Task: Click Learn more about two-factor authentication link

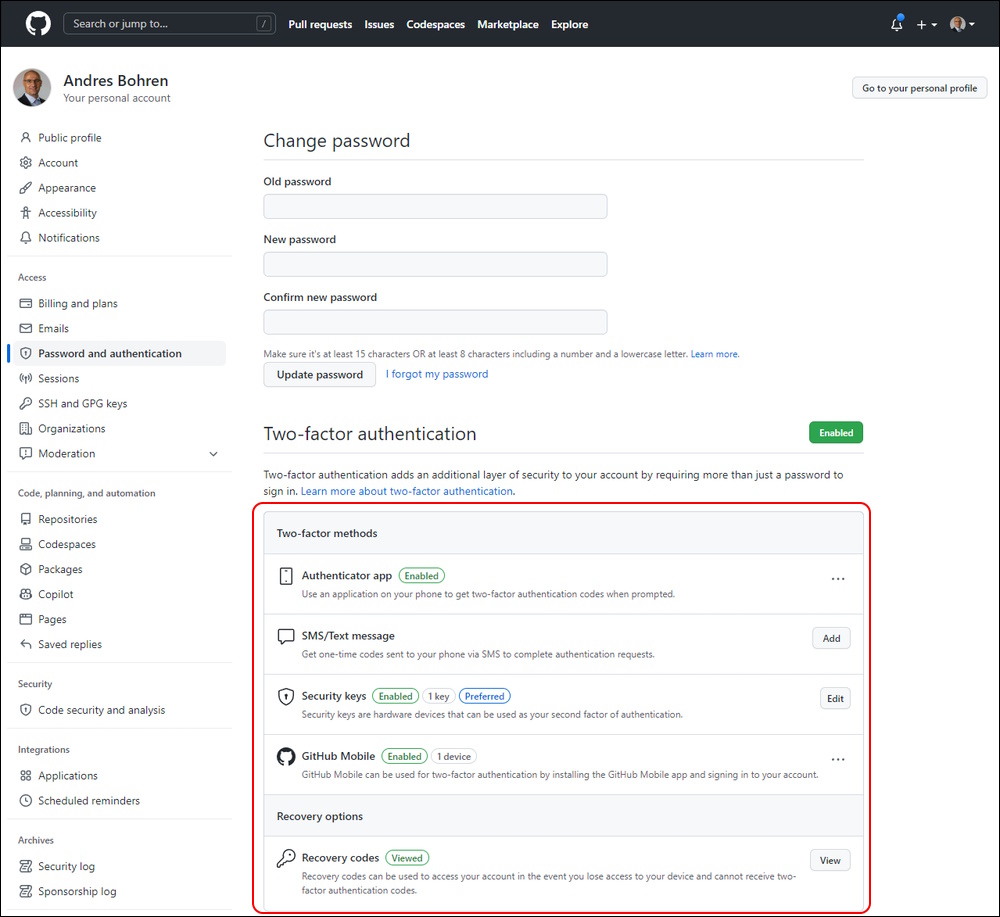Action: pyautogui.click(x=407, y=491)
